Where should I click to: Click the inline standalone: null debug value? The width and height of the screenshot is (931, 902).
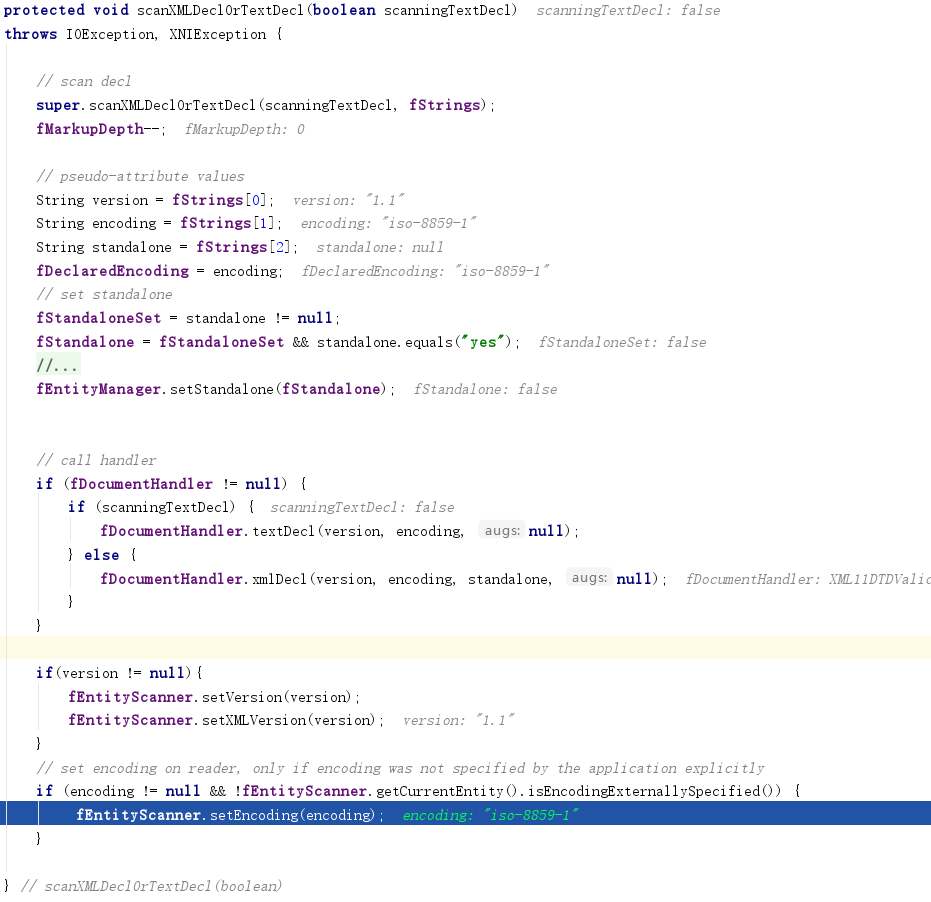click(x=380, y=247)
